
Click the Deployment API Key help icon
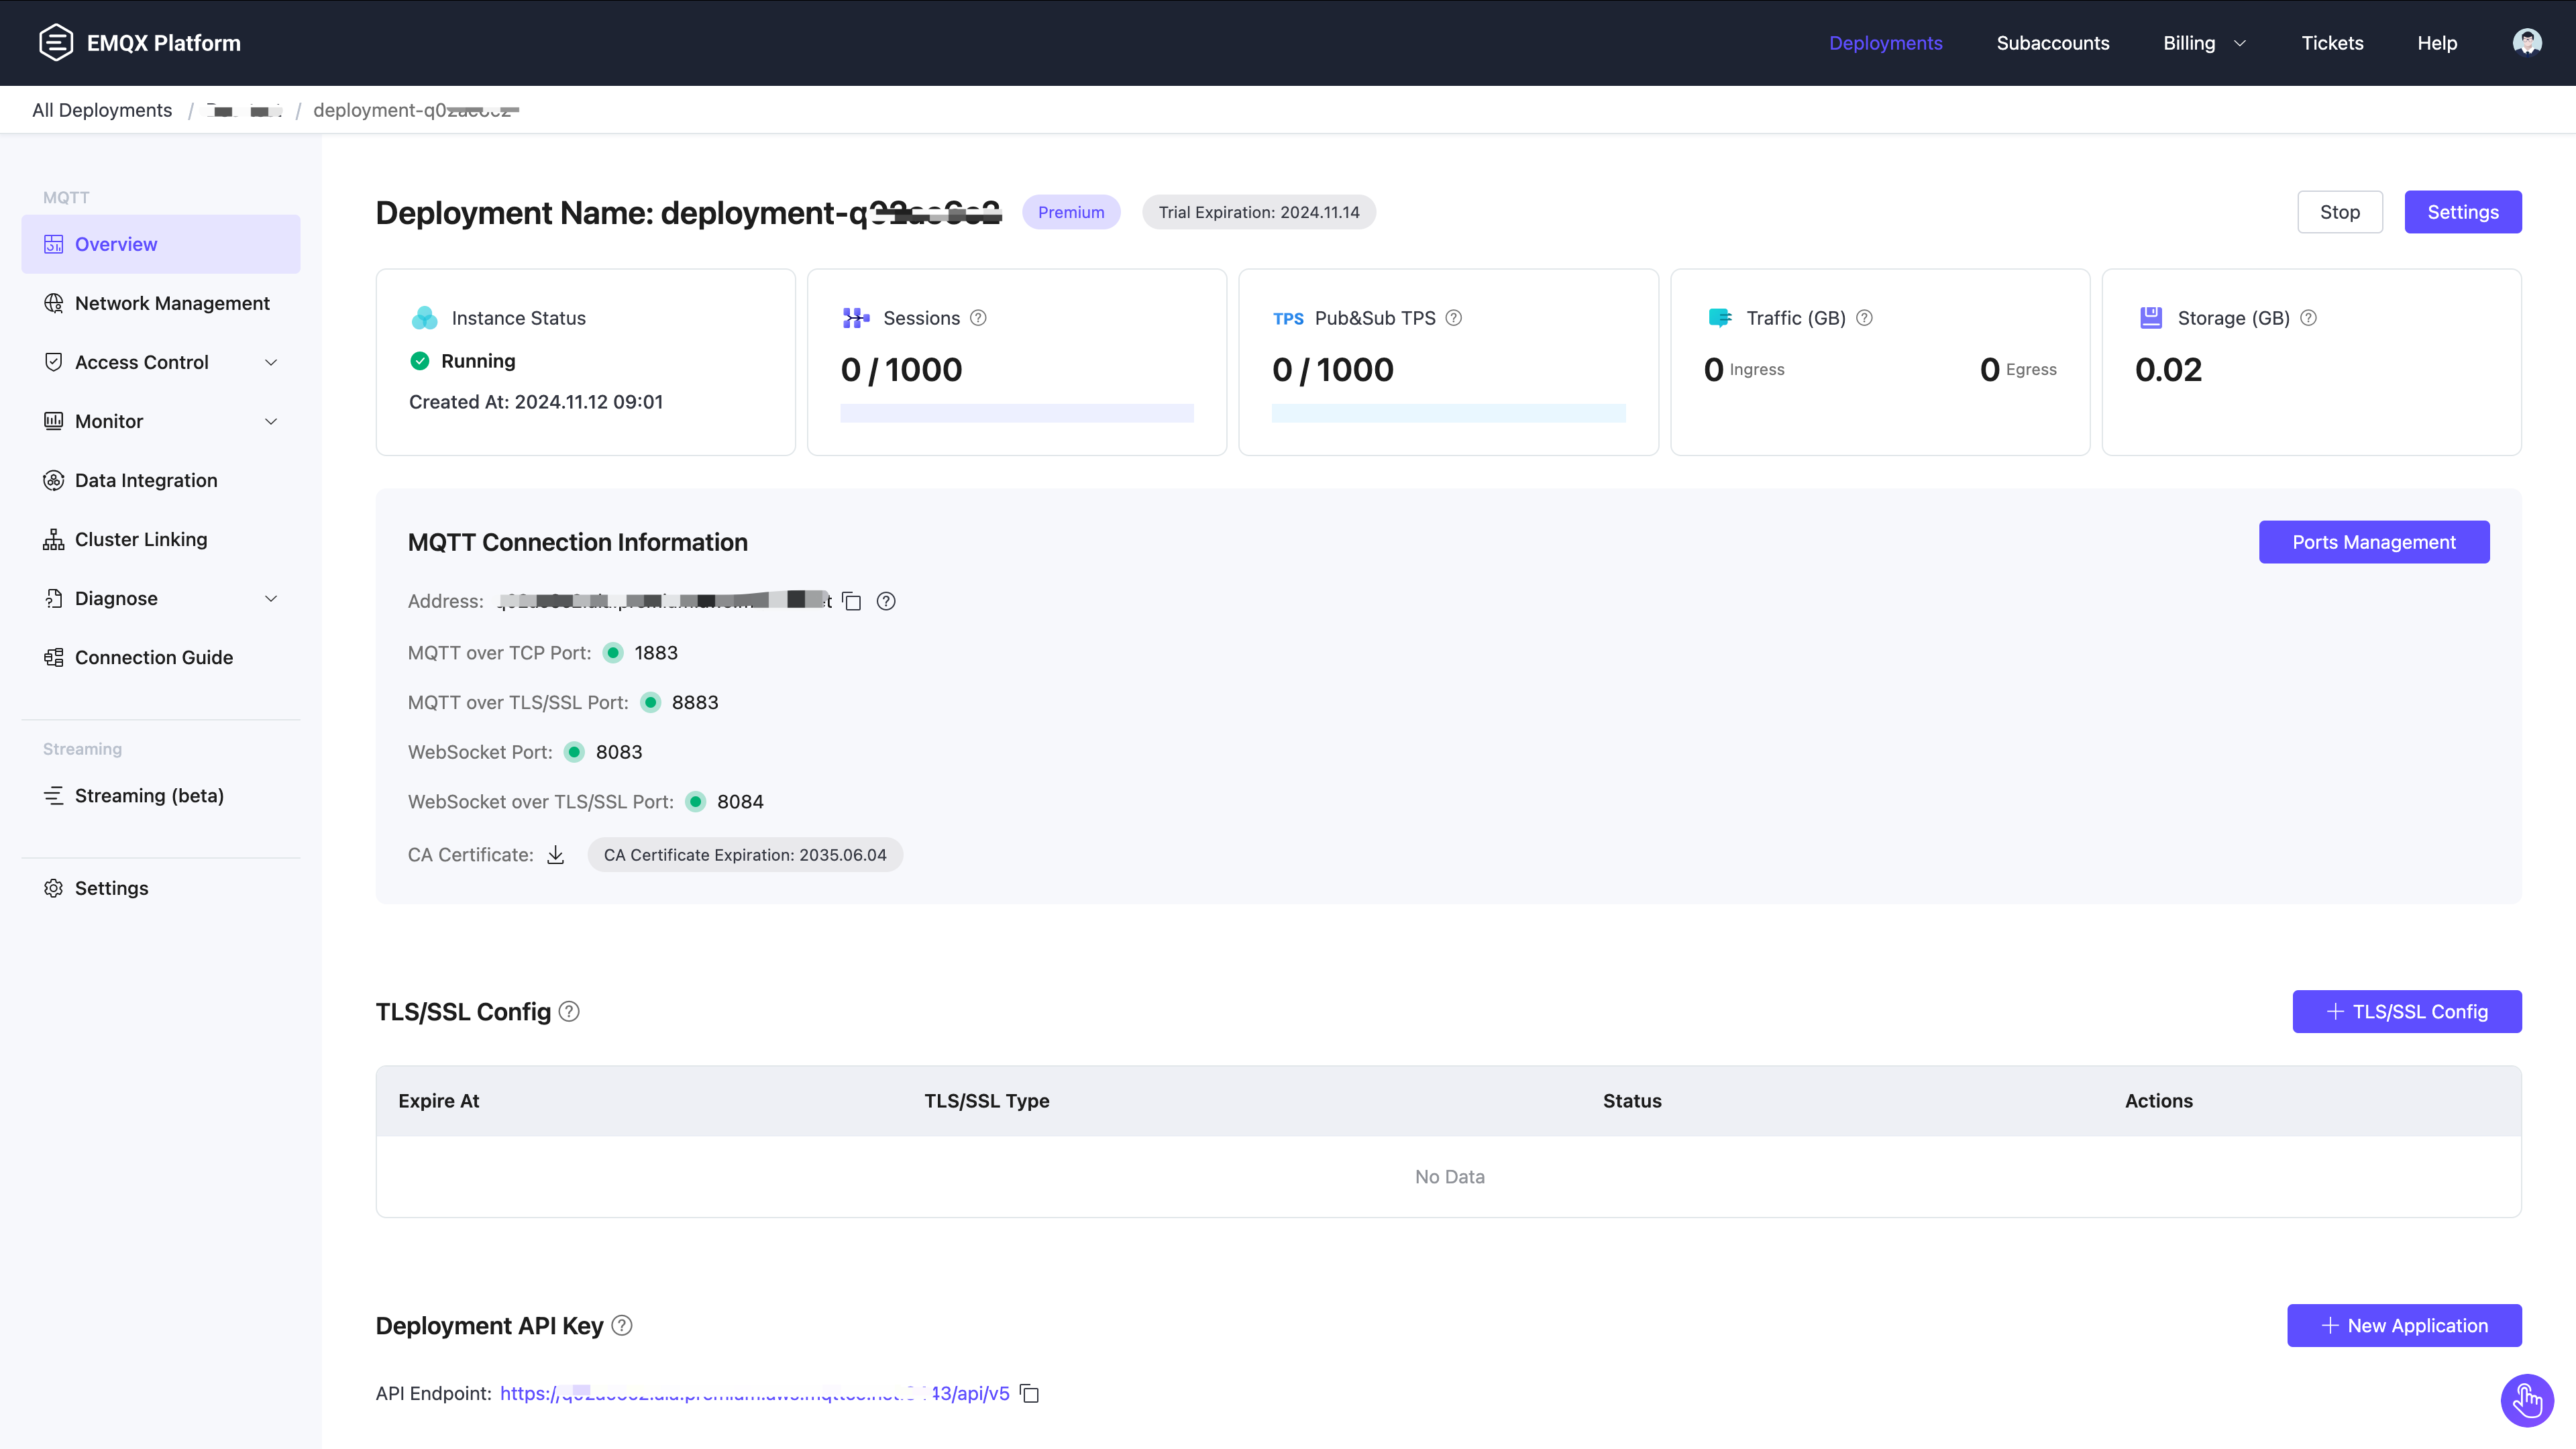pyautogui.click(x=622, y=1325)
